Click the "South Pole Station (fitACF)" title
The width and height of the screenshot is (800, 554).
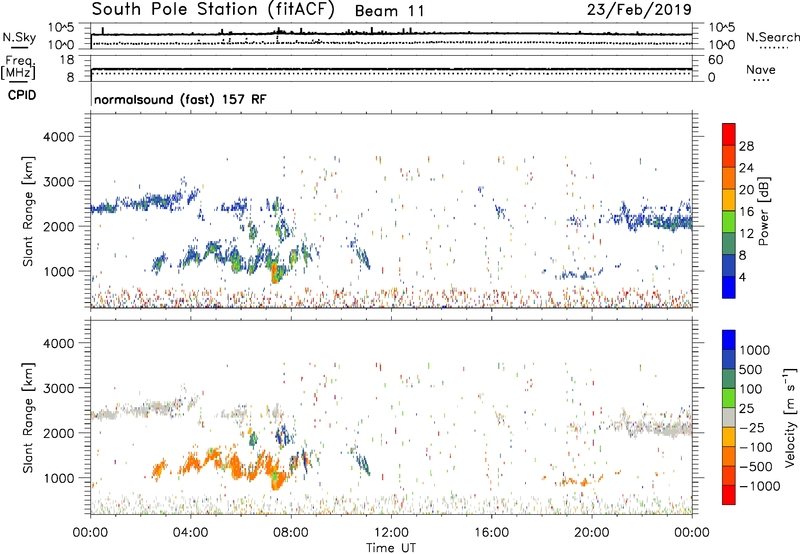coord(213,10)
